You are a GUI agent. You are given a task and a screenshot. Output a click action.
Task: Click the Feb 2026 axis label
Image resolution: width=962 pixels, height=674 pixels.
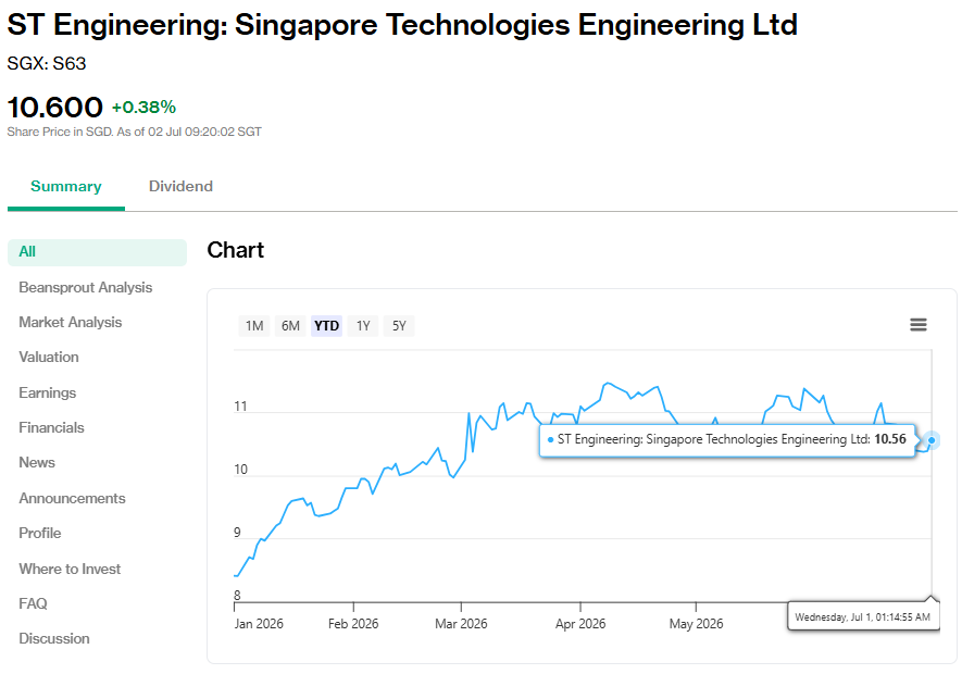click(x=353, y=624)
